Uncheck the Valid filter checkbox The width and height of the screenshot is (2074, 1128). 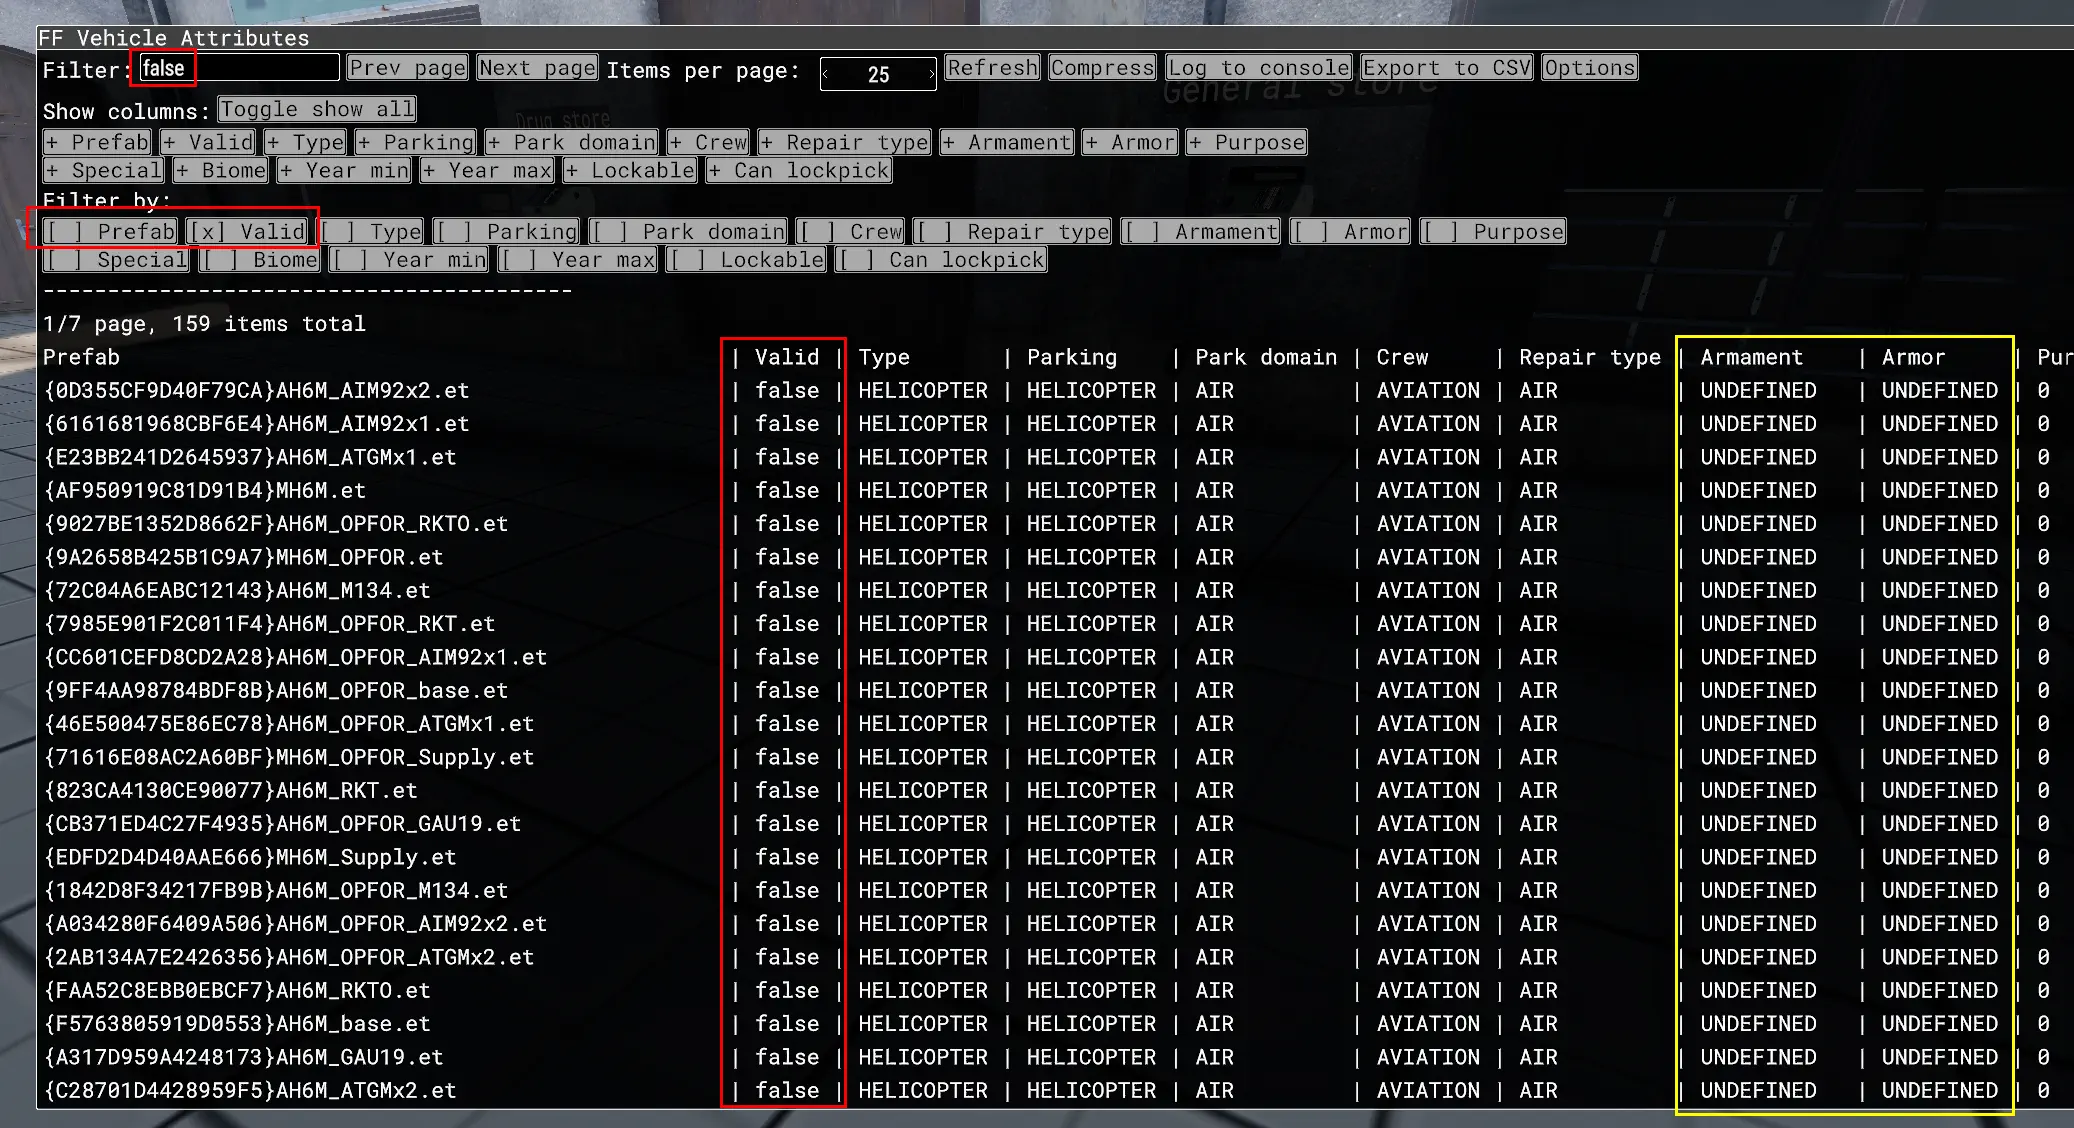pyautogui.click(x=248, y=230)
